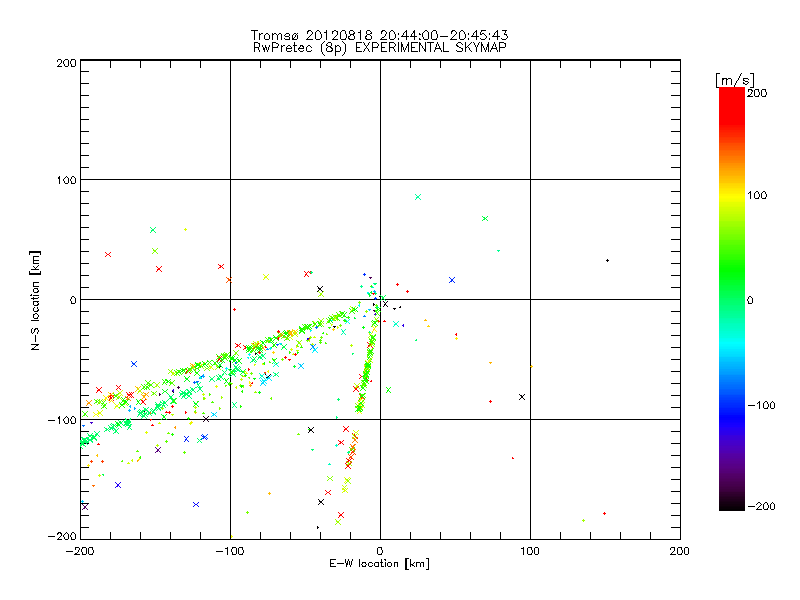Click the colorbar '100' tick label
Image resolution: width=800 pixels, height=600 pixels.
tap(757, 195)
